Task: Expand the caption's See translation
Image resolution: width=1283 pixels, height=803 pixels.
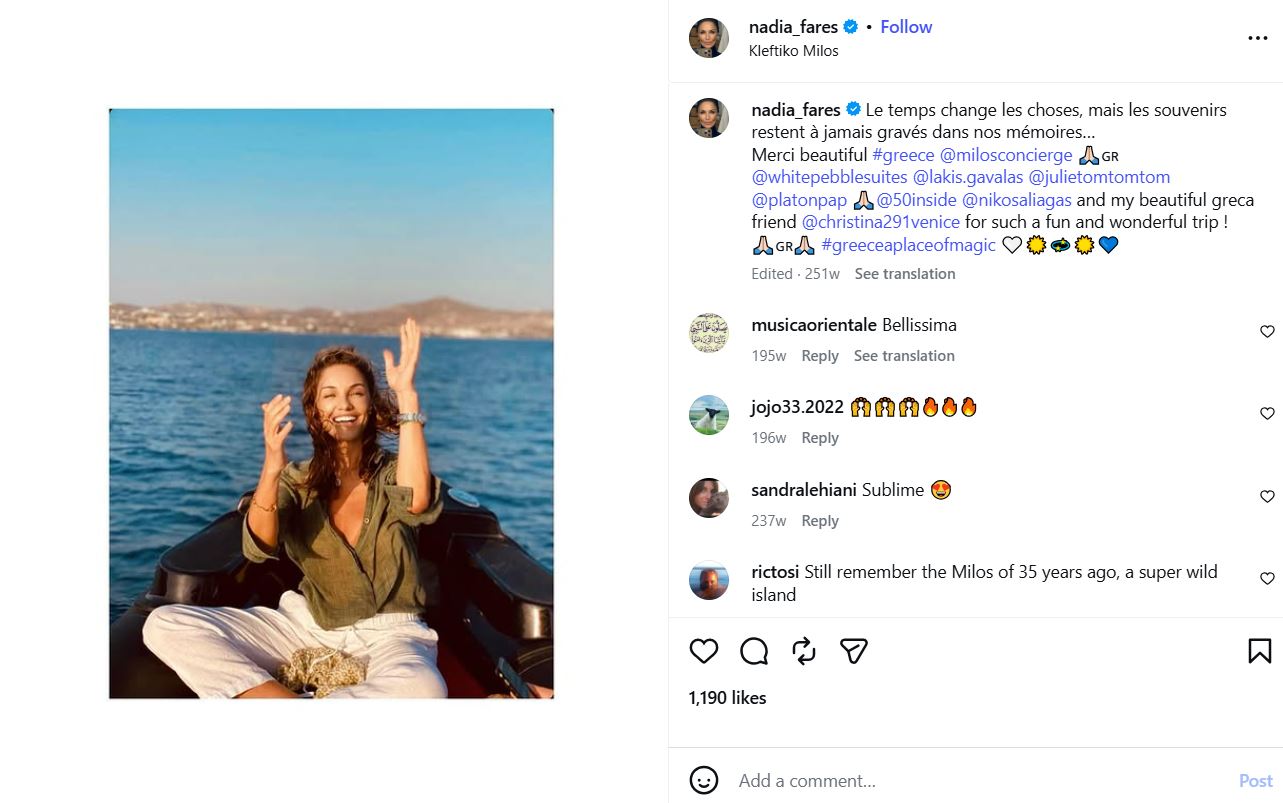Action: click(x=904, y=273)
